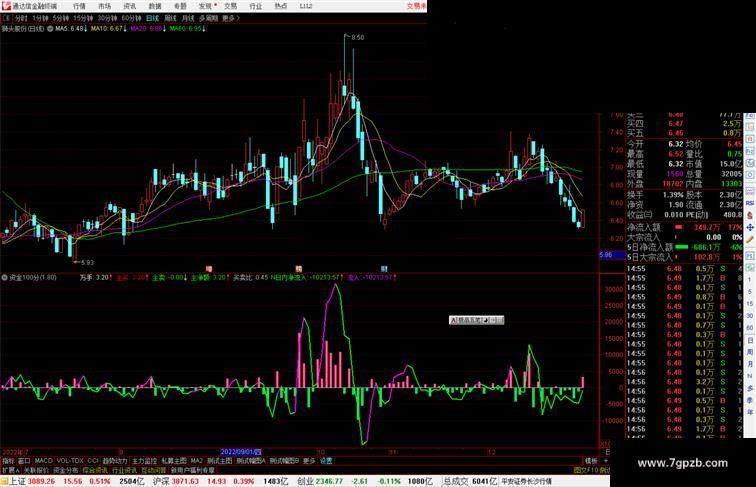The height and width of the screenshot is (487, 756).
Task: Click the red dollar icon in right toolbar
Action: tap(750, 215)
